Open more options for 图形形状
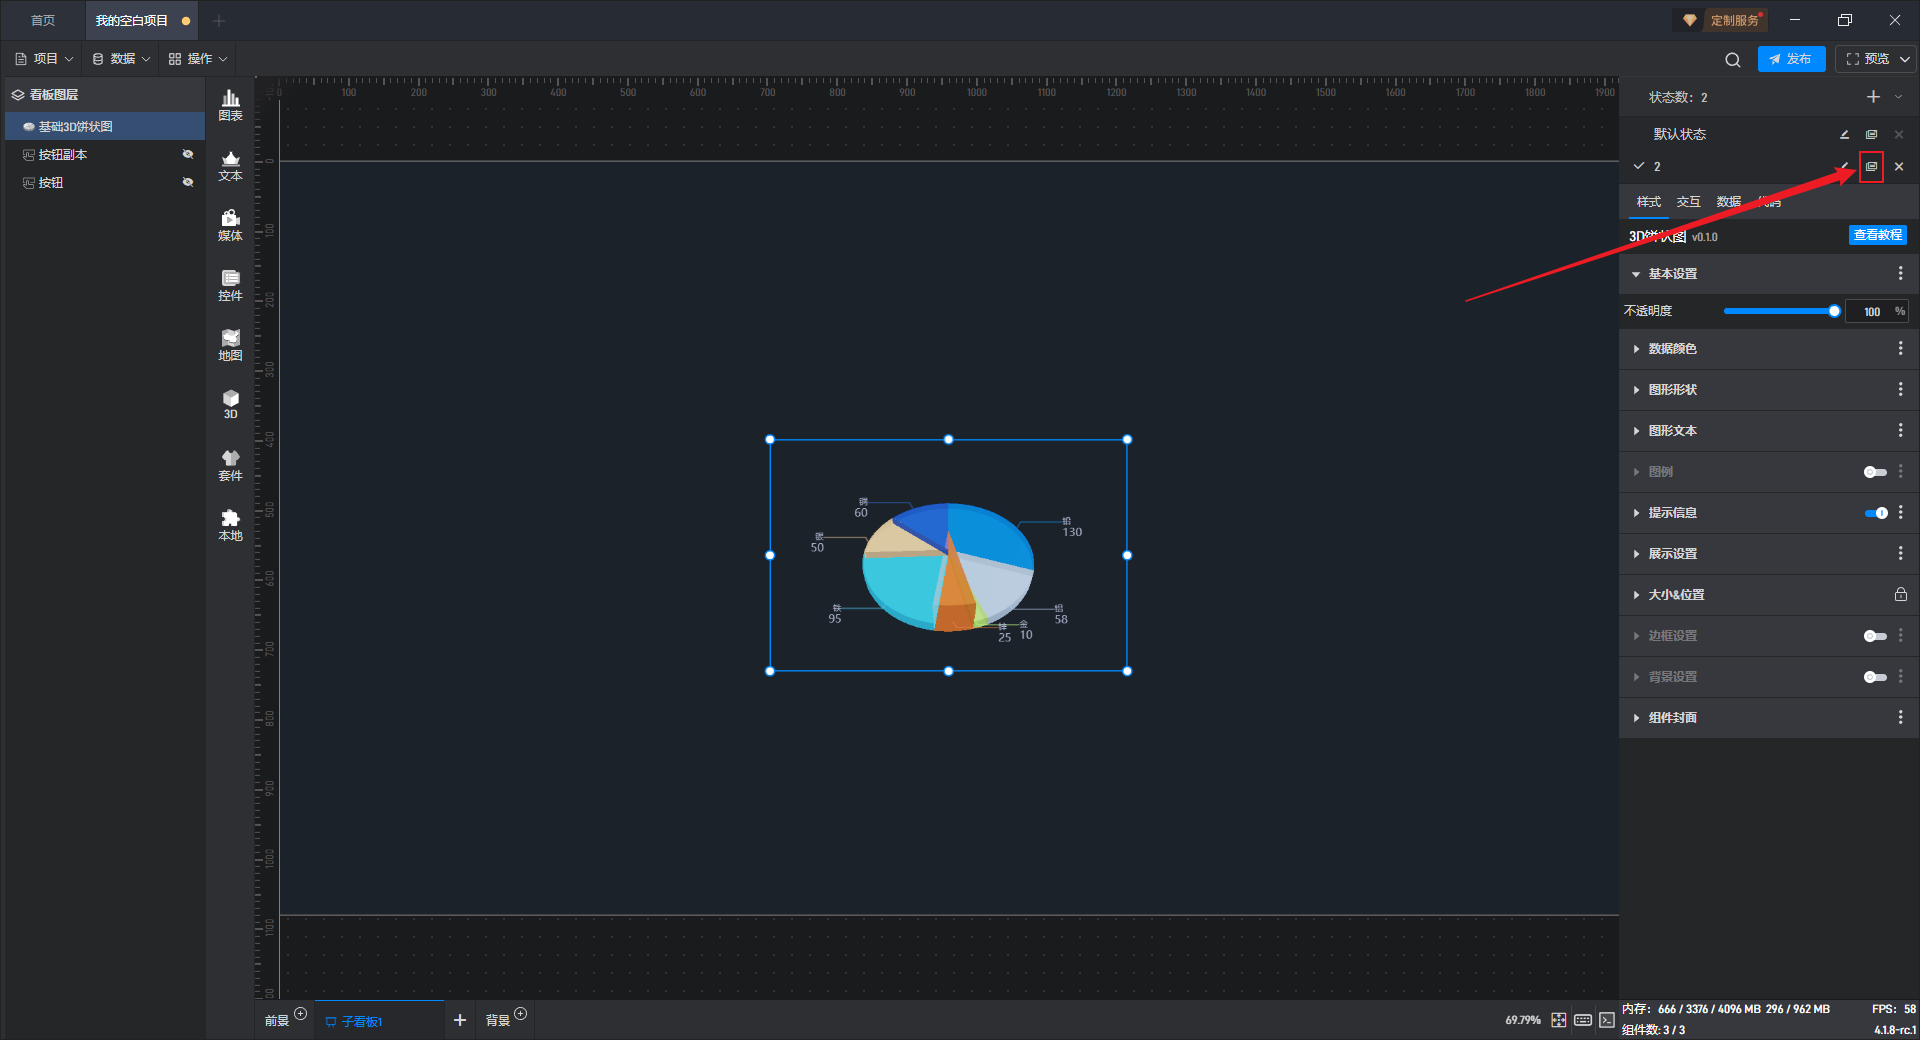This screenshot has height=1040, width=1920. click(1900, 390)
